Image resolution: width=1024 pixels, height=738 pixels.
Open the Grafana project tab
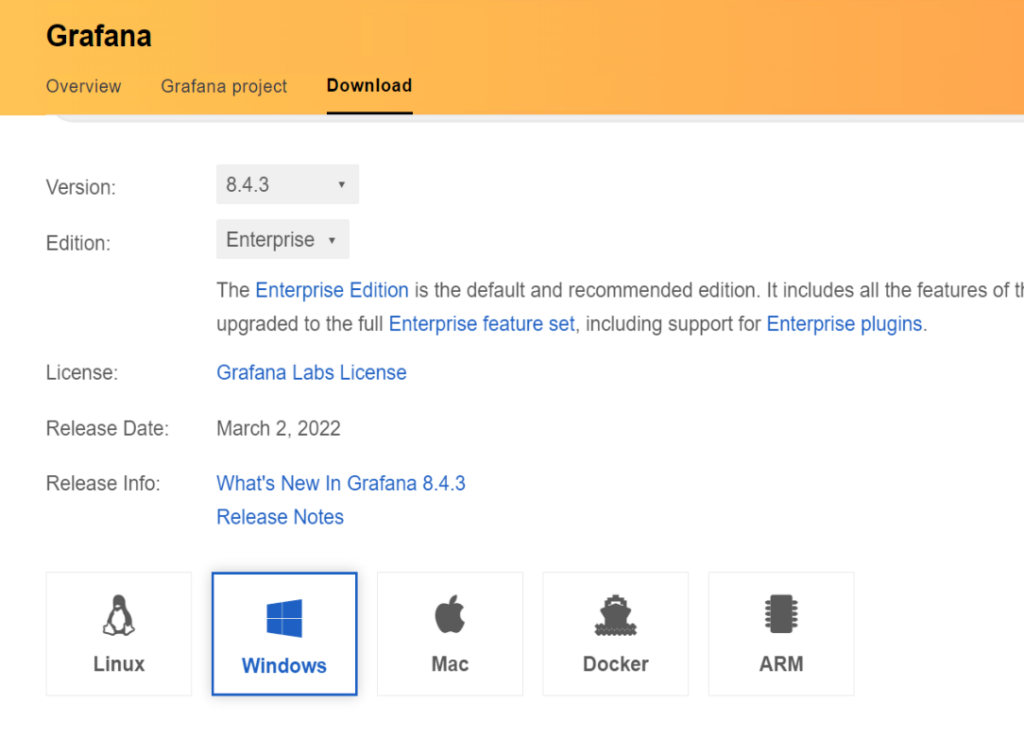click(224, 86)
